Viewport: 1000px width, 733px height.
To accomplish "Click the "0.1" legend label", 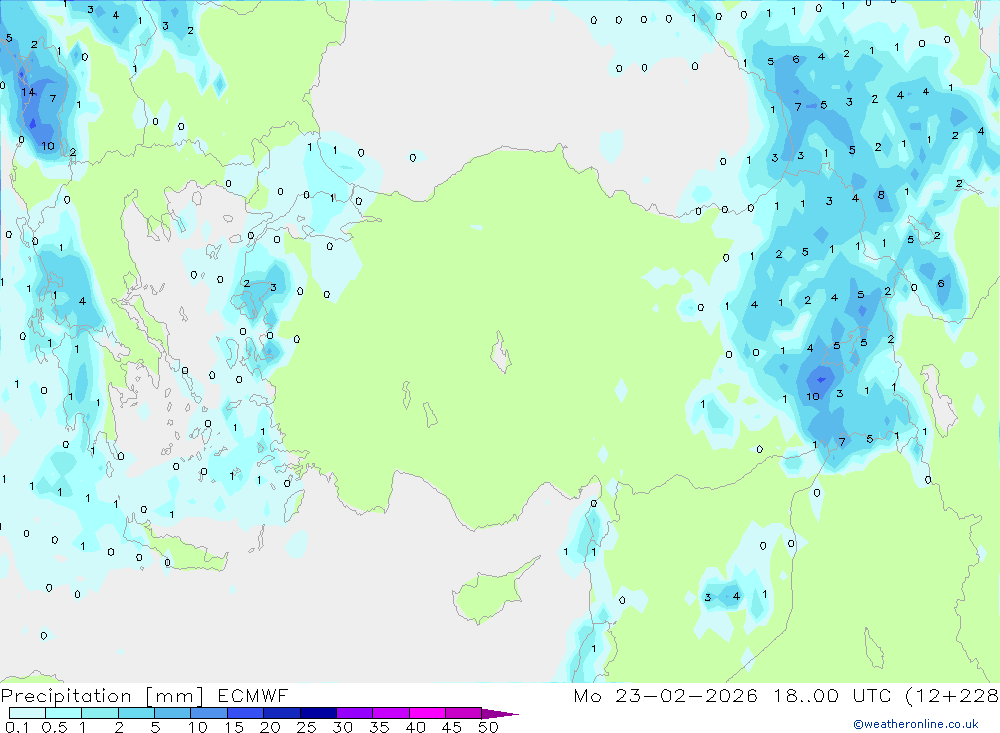I will click(x=17, y=727).
